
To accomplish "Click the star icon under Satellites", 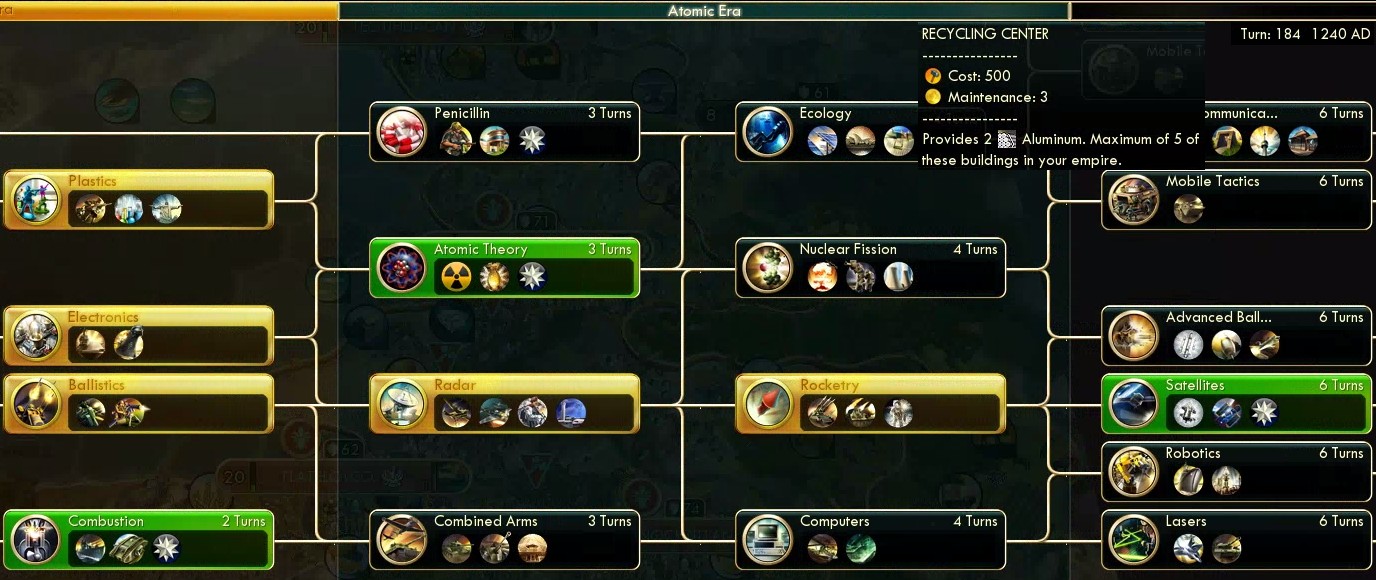I will pos(1264,412).
